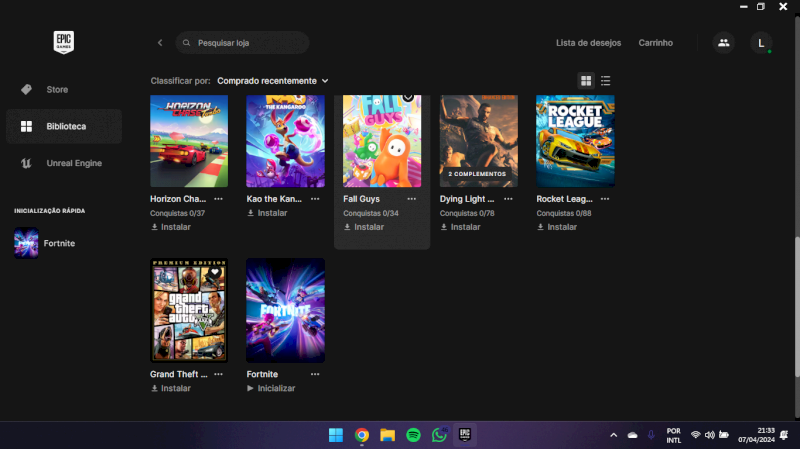Open Rocket League three-dot options menu

pos(604,199)
